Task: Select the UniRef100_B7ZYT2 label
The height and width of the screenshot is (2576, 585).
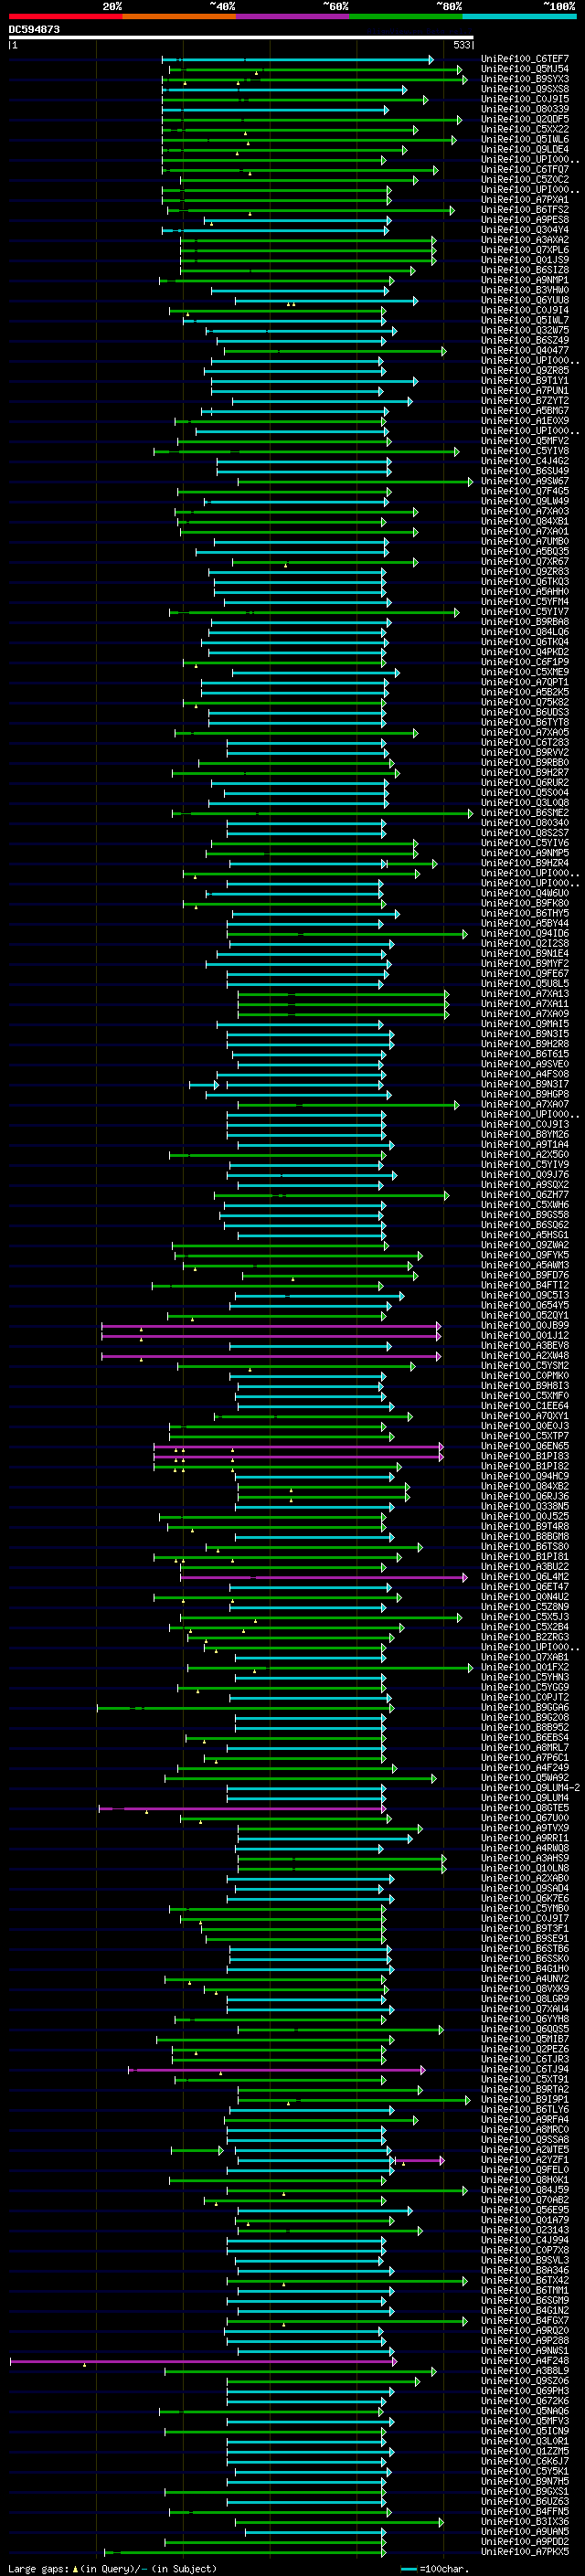Action: (525, 401)
